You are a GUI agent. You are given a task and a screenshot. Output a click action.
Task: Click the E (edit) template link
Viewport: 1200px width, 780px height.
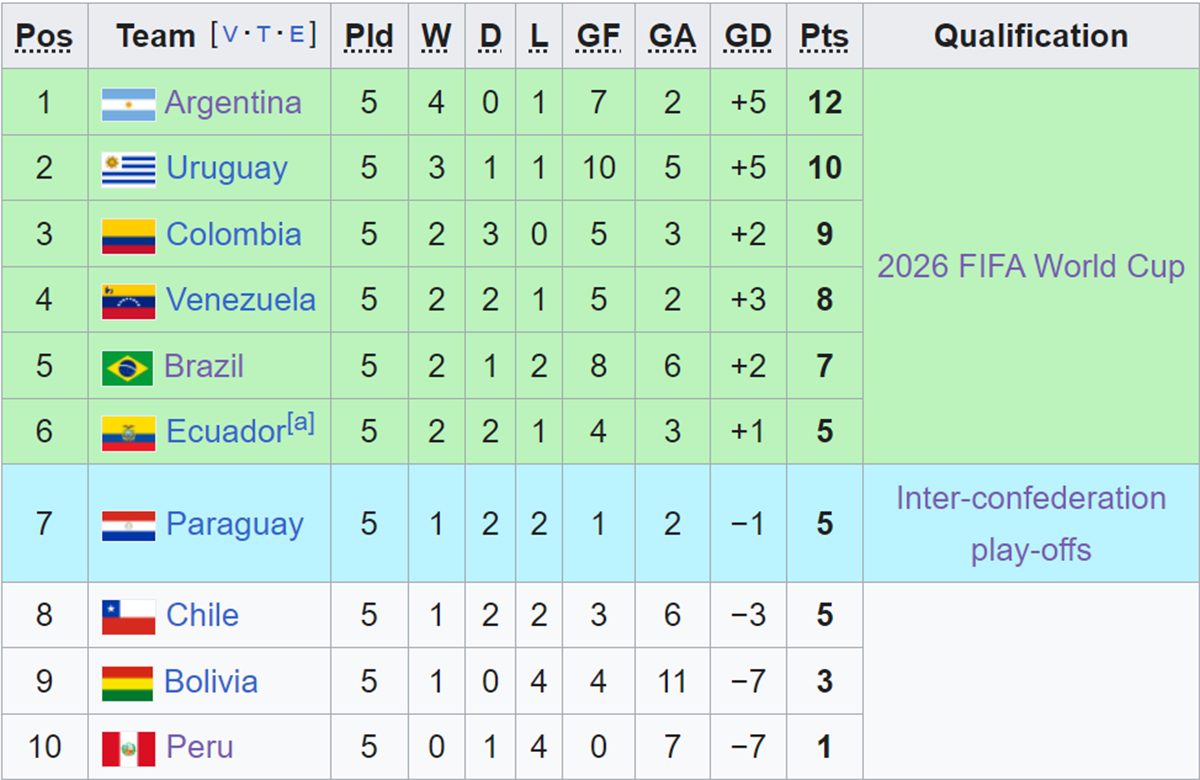[x=296, y=35]
